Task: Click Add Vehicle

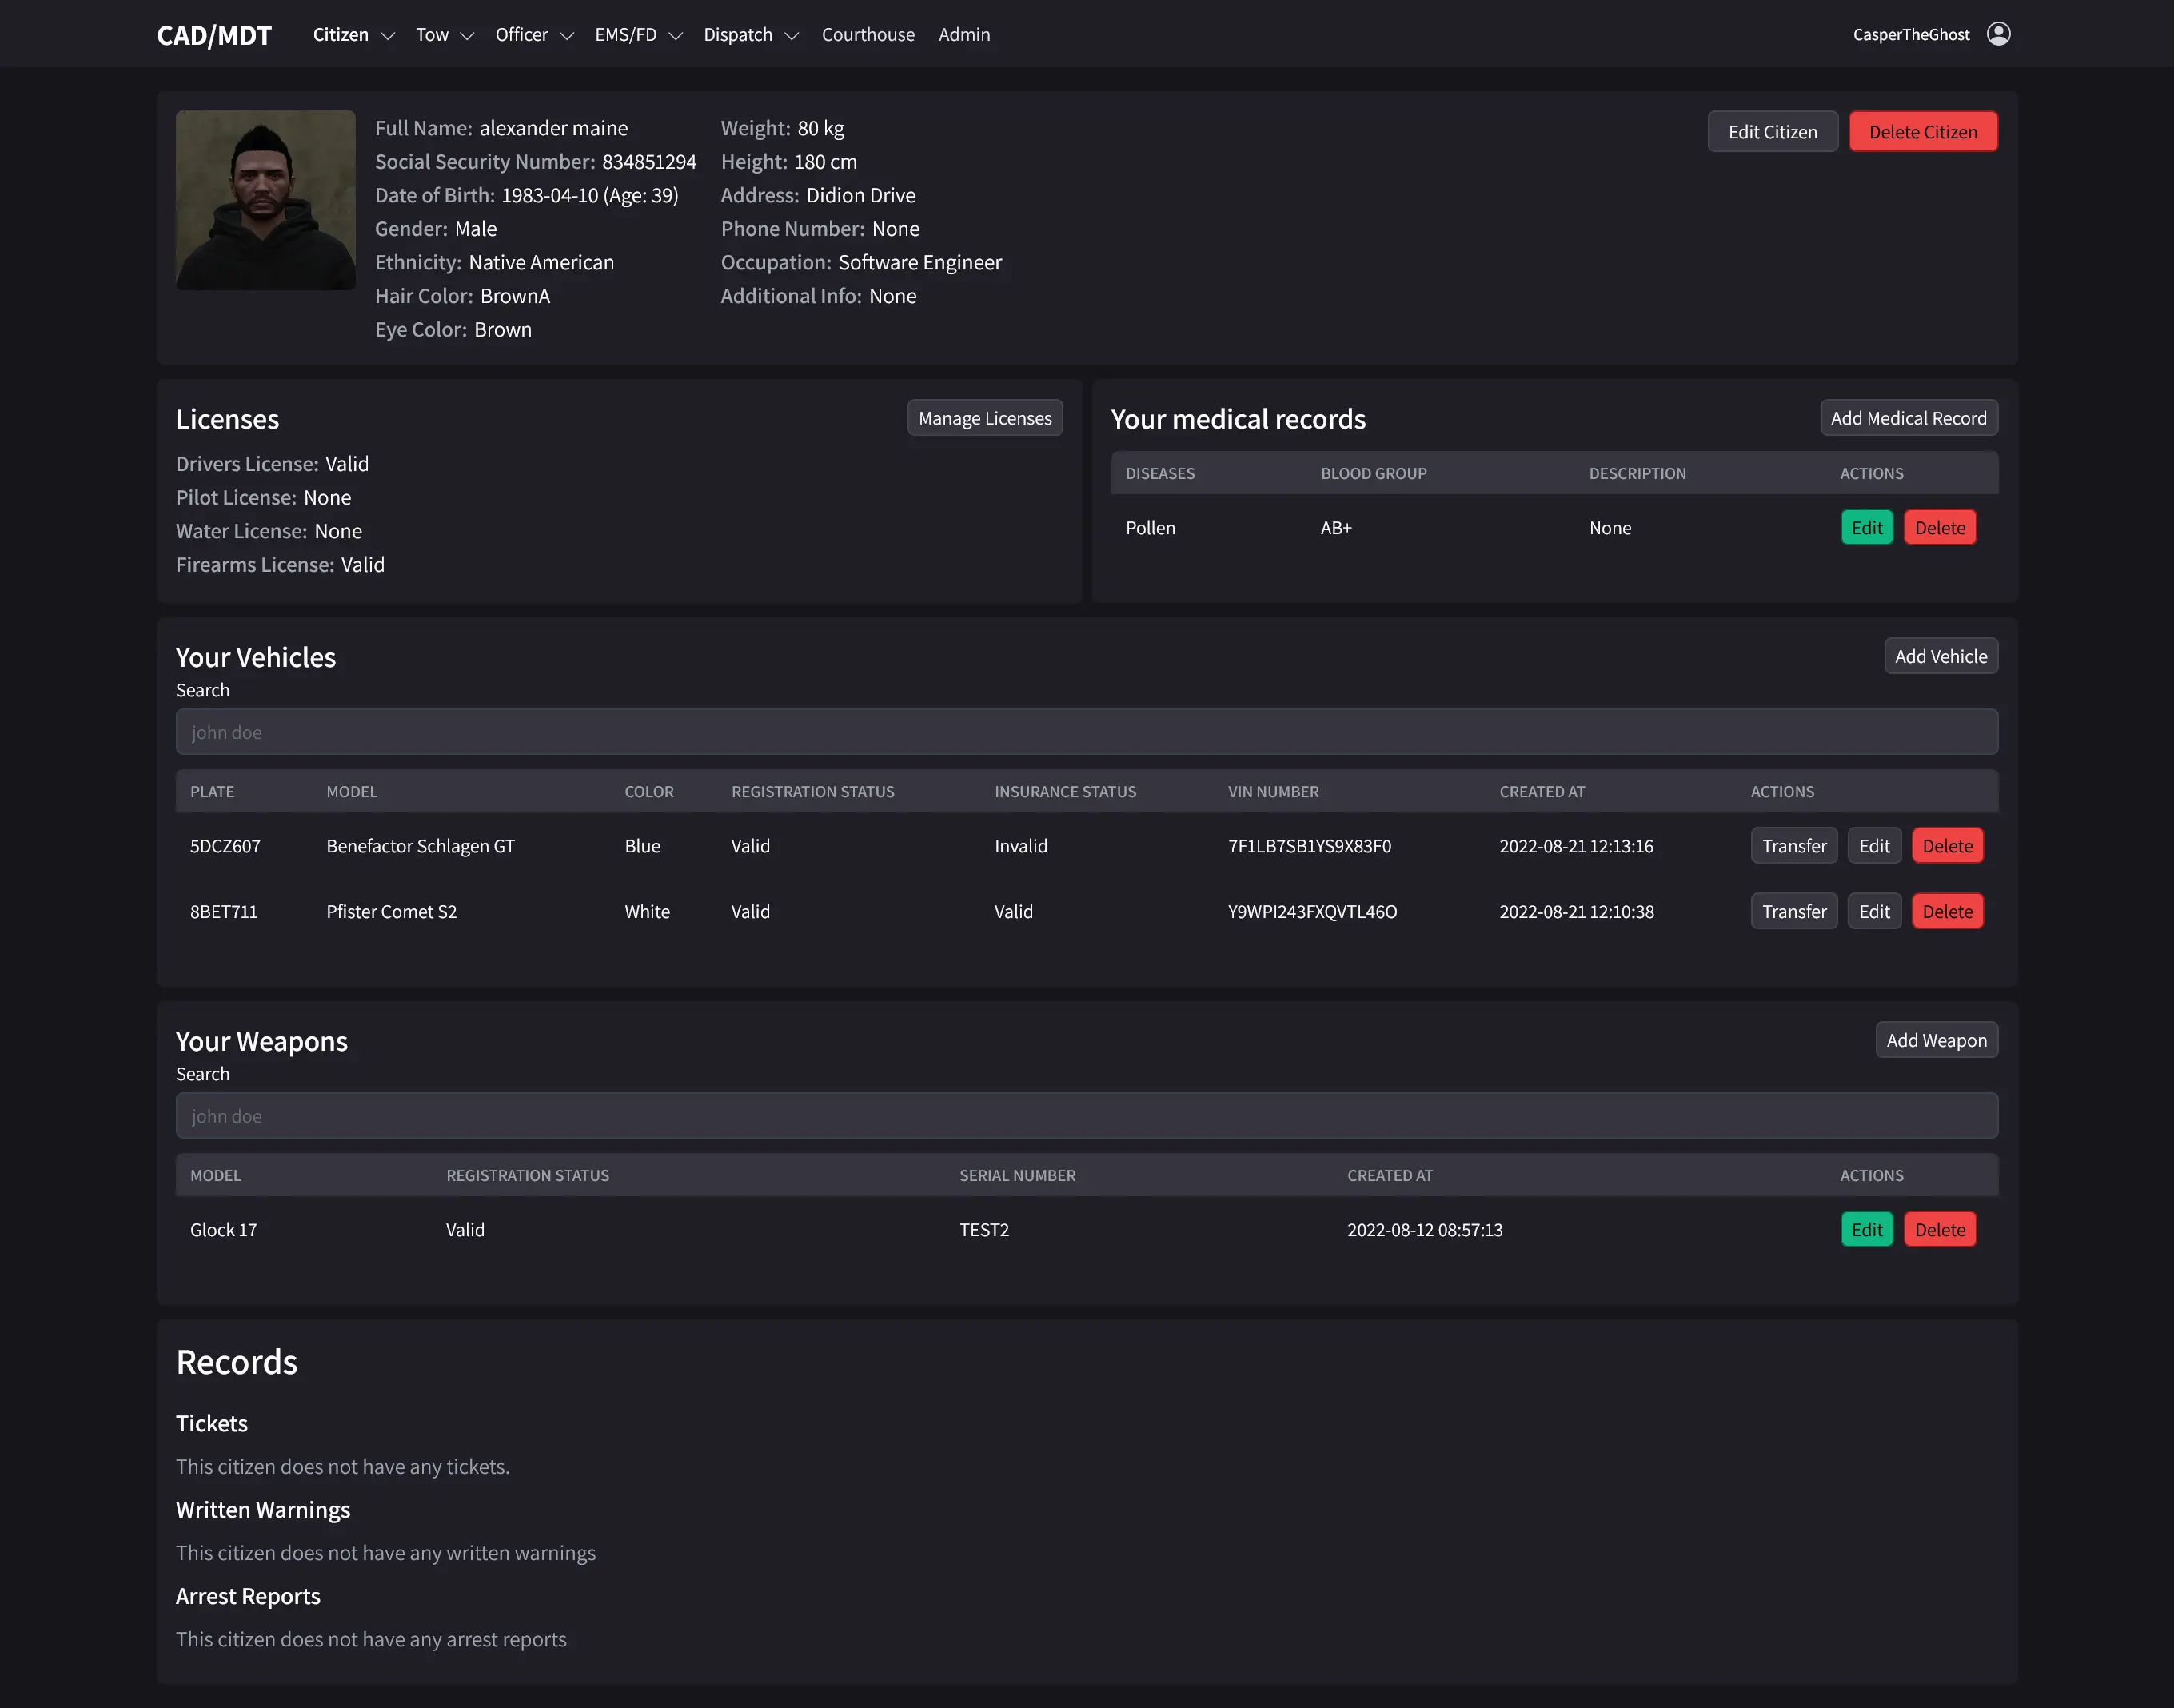Action: 1940,656
